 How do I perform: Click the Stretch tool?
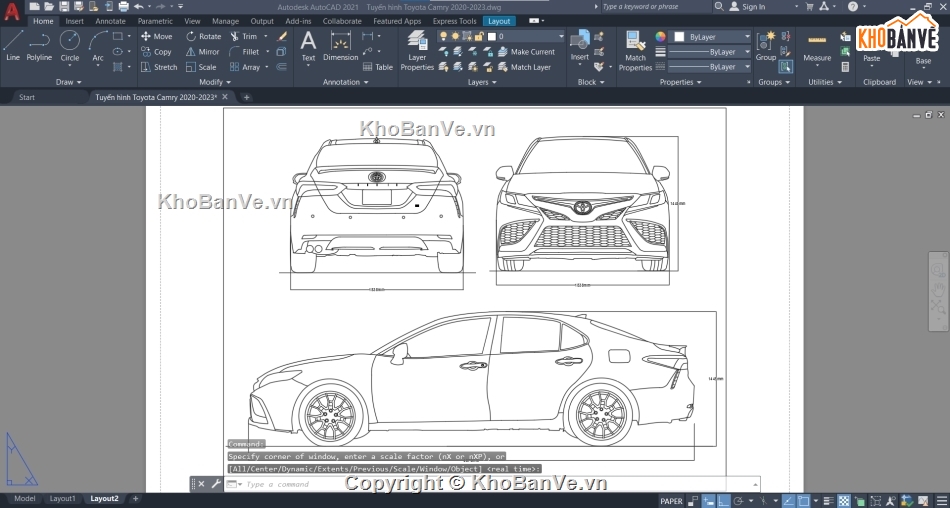[x=159, y=67]
